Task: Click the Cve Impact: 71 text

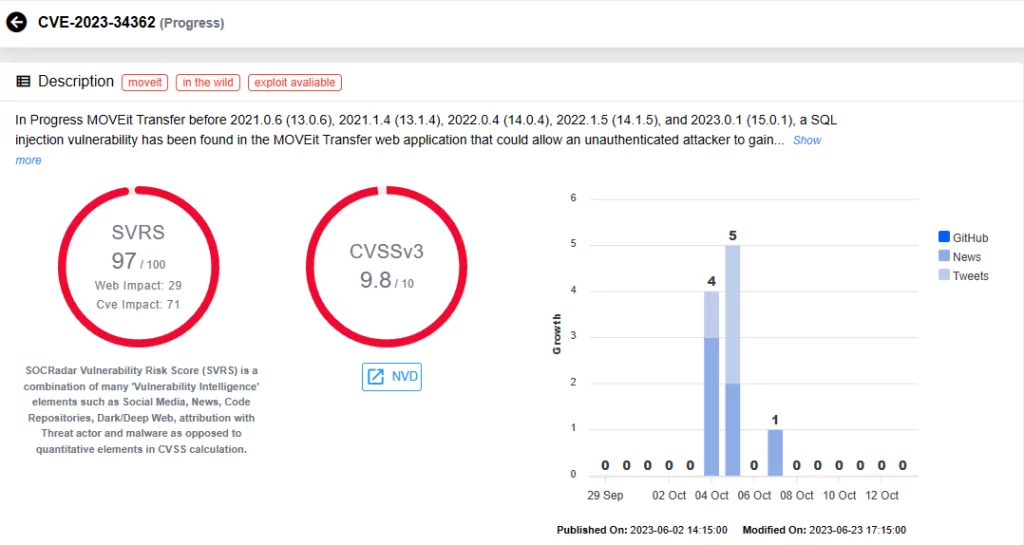Action: 138,304
